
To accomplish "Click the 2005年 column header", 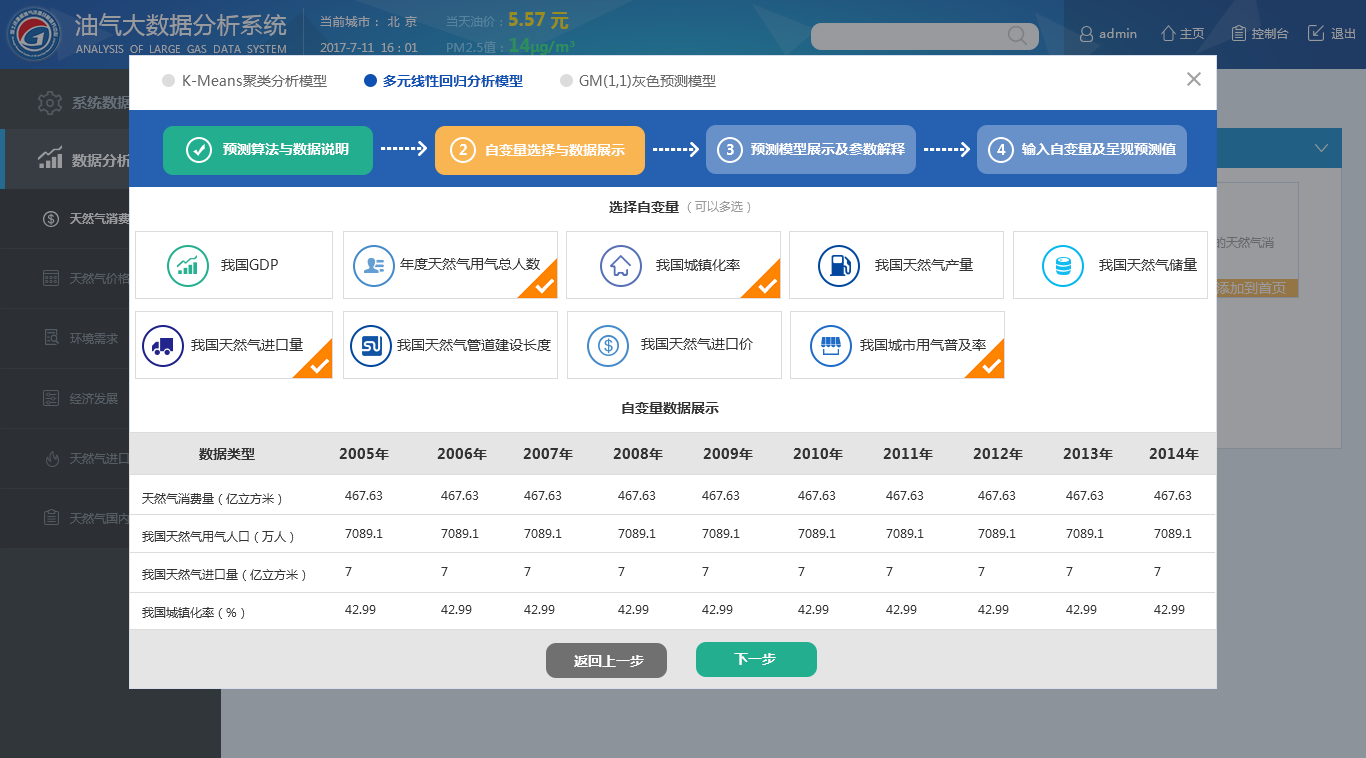I will (364, 454).
